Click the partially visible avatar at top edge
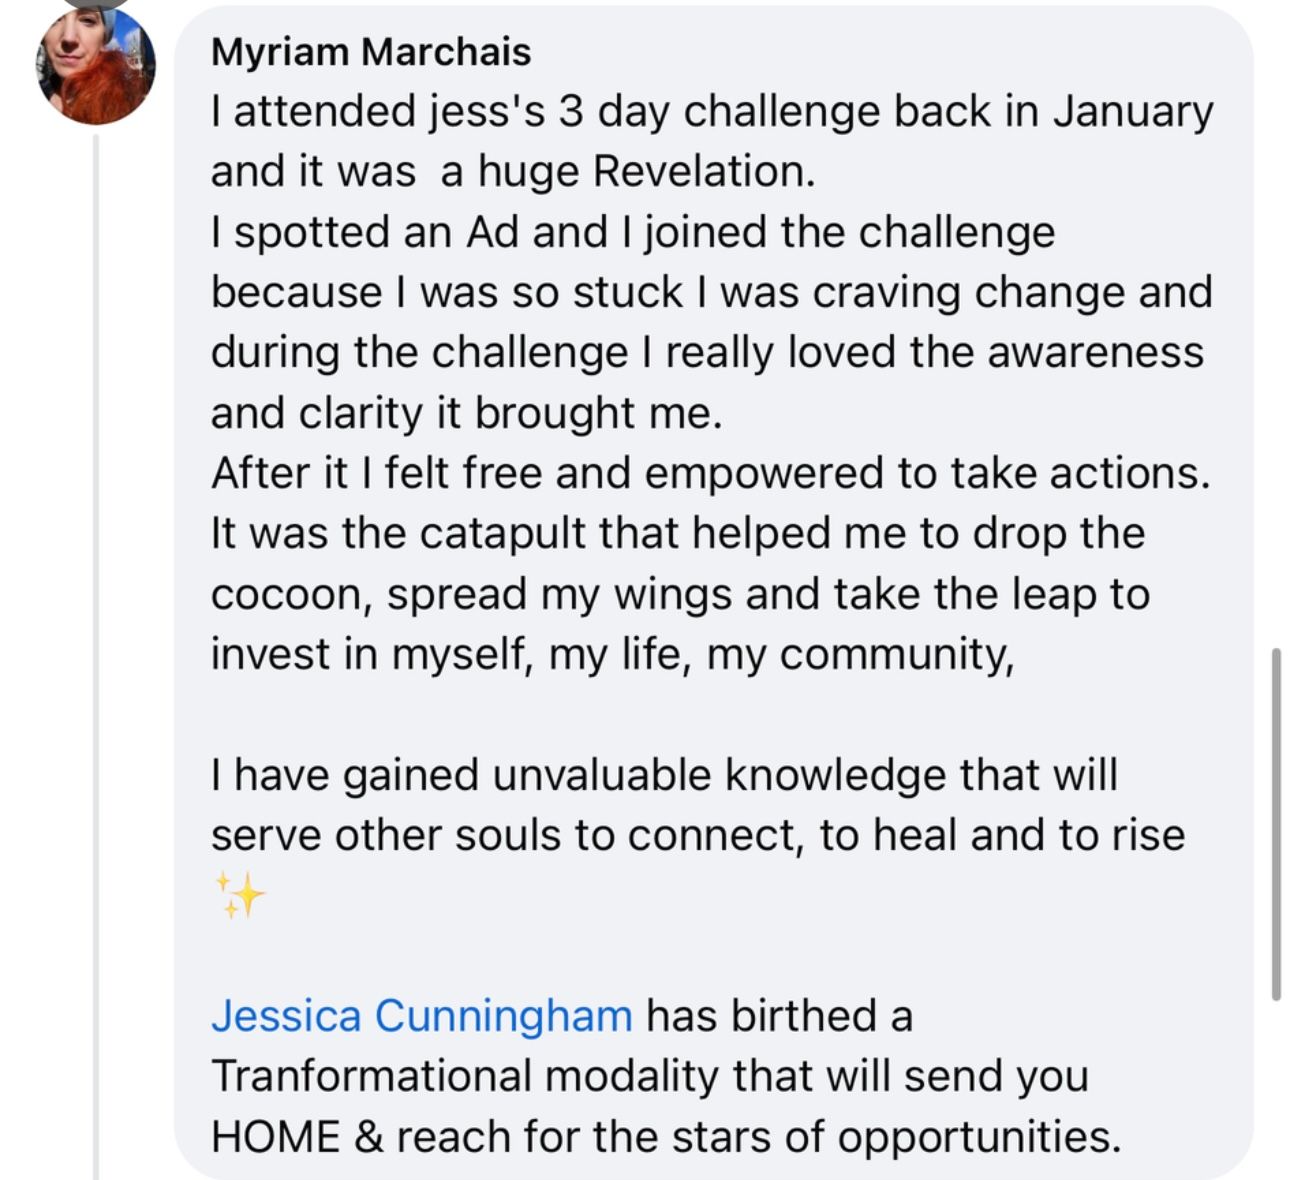The height and width of the screenshot is (1180, 1290). (x=96, y=4)
